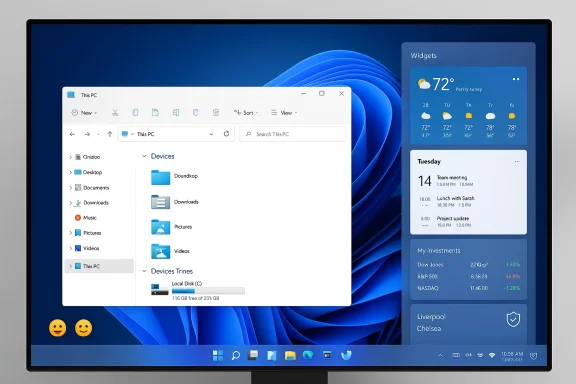
Task: Click the volume icon in system tray
Action: pyautogui.click(x=468, y=355)
